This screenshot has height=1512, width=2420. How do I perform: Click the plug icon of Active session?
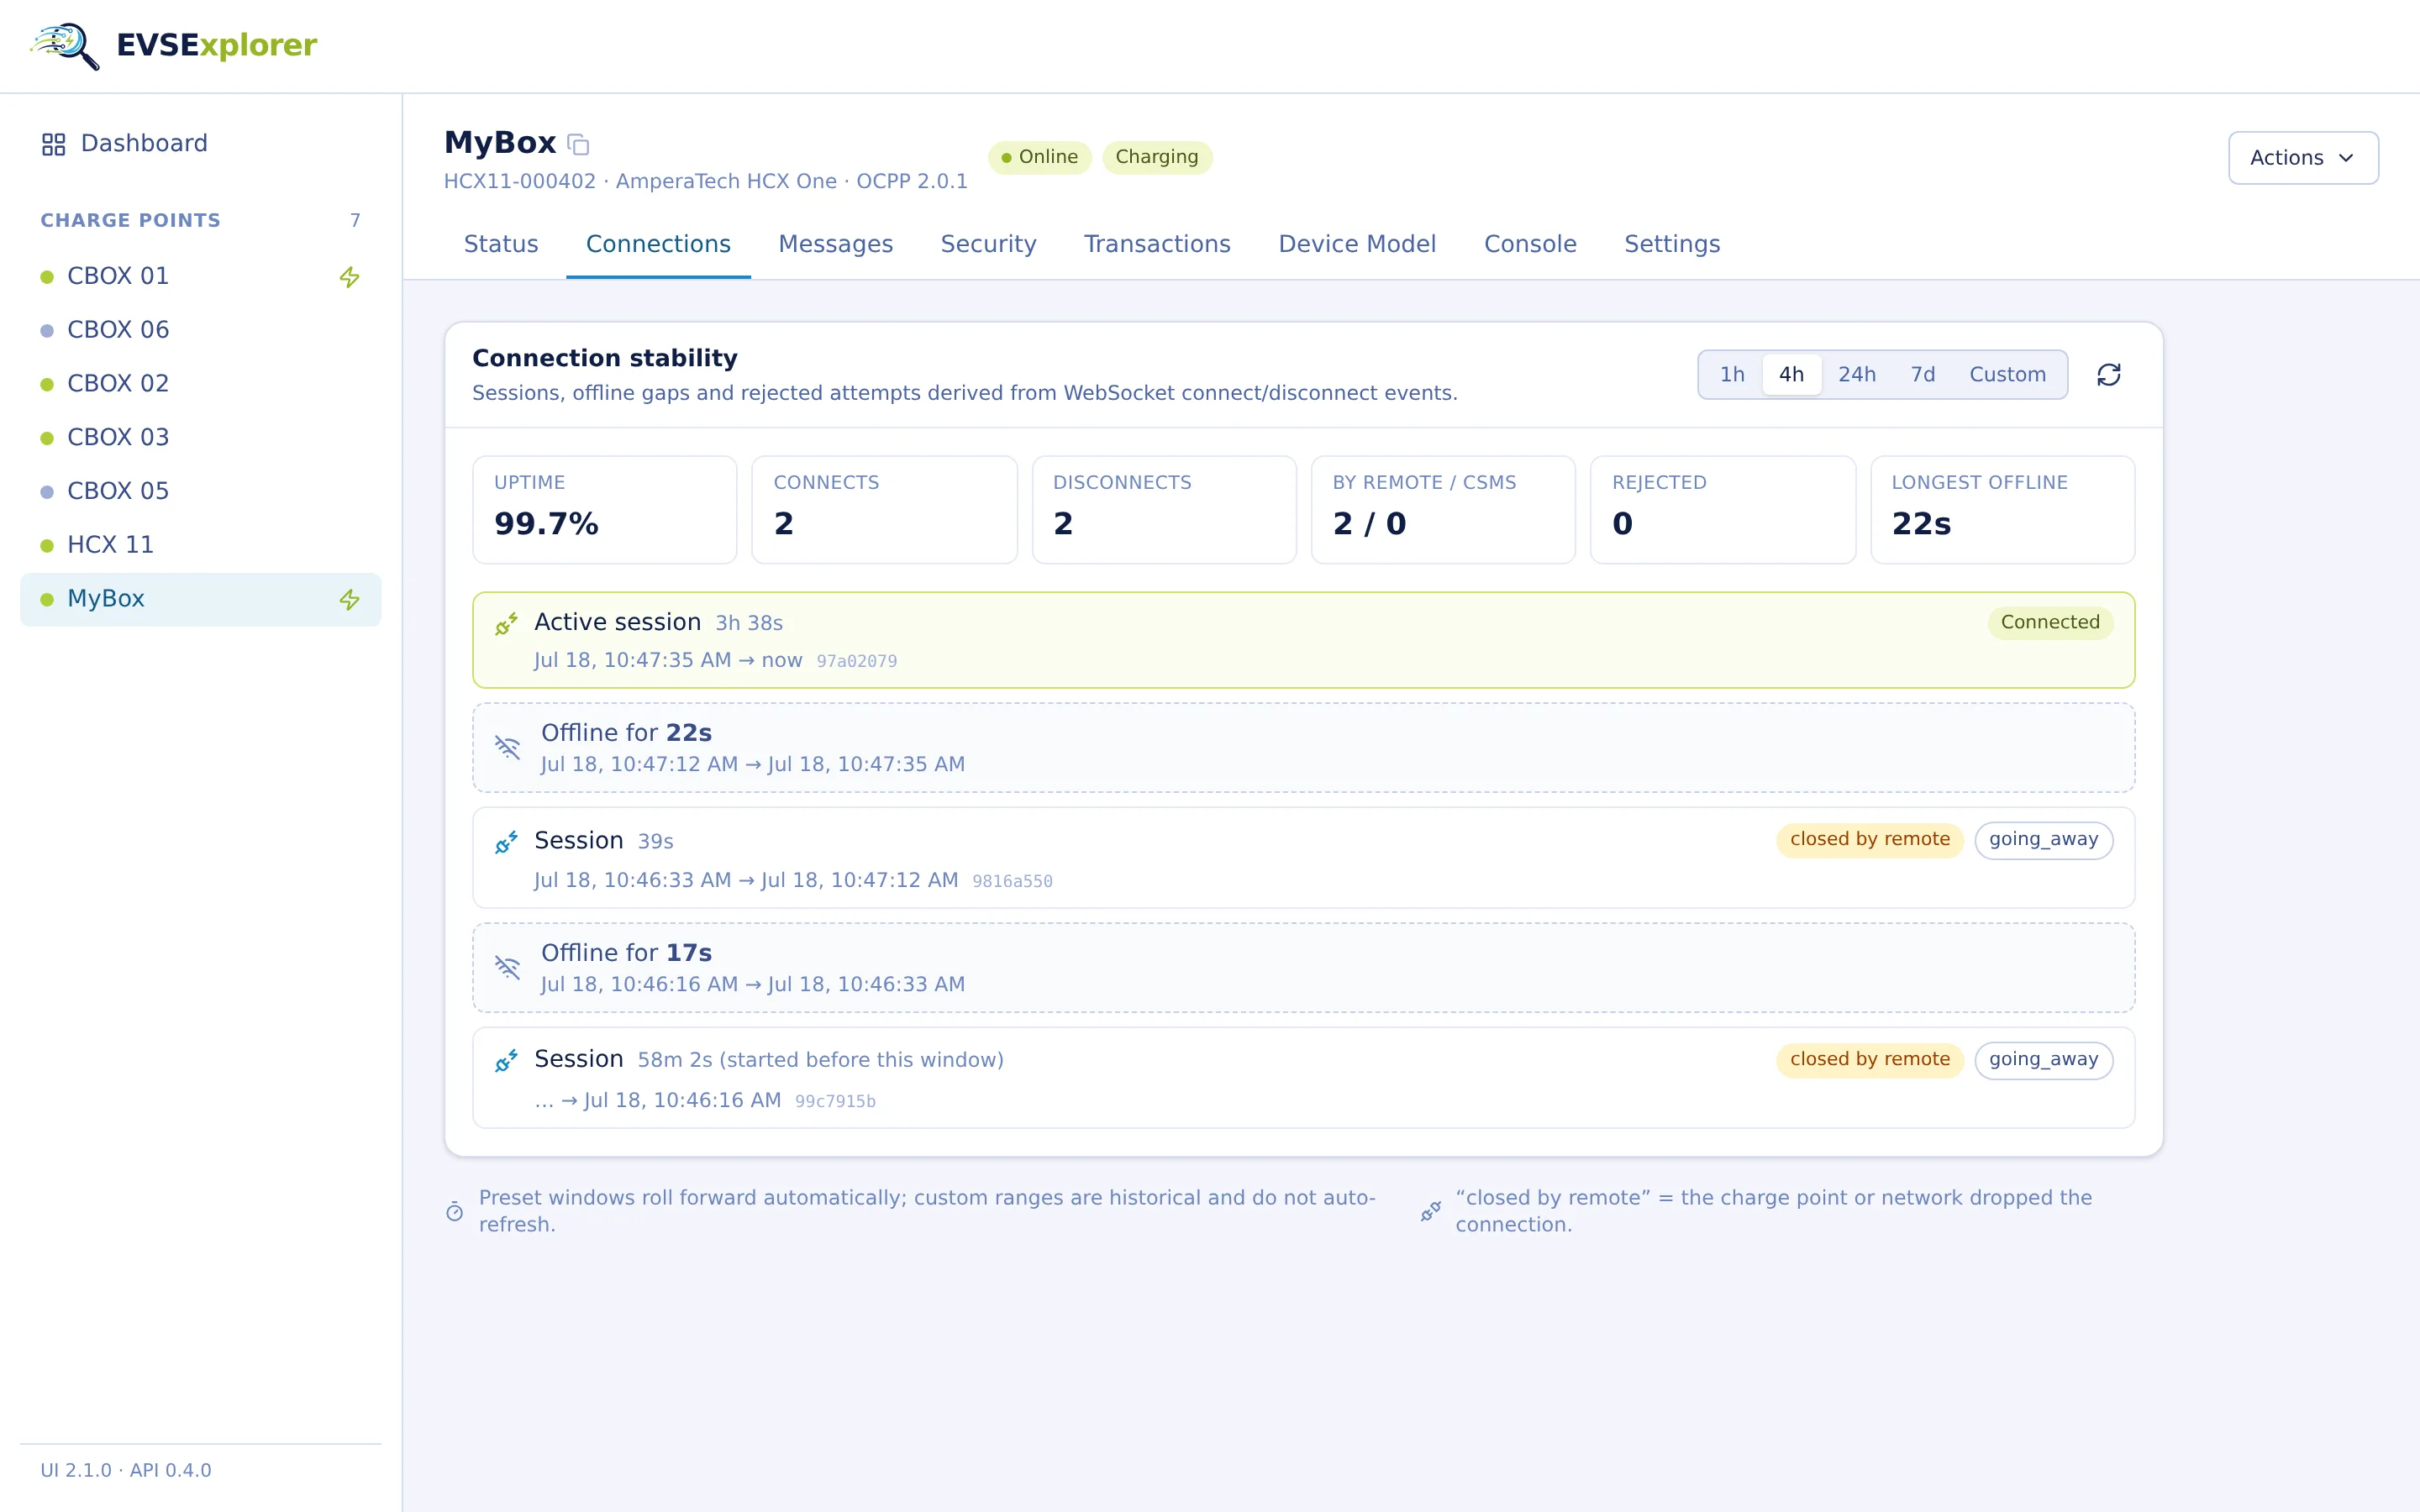pos(507,624)
